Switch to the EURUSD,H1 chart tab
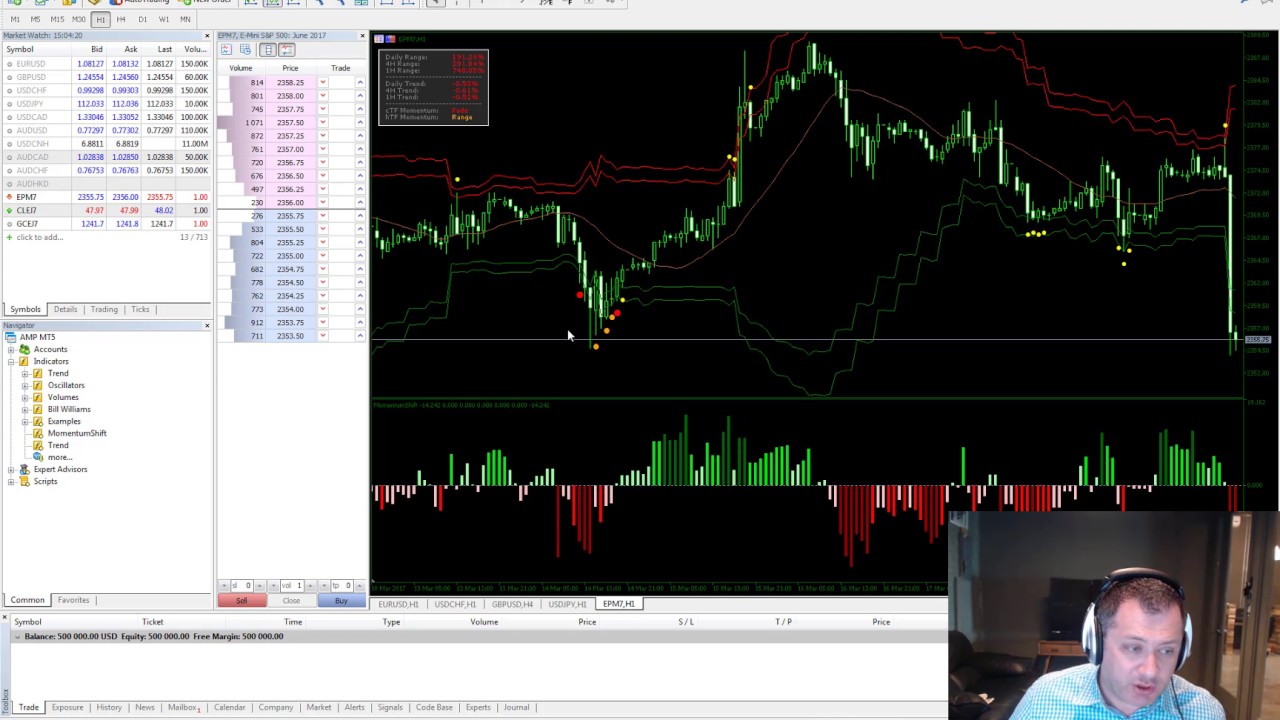The width and height of the screenshot is (1280, 720). [398, 604]
